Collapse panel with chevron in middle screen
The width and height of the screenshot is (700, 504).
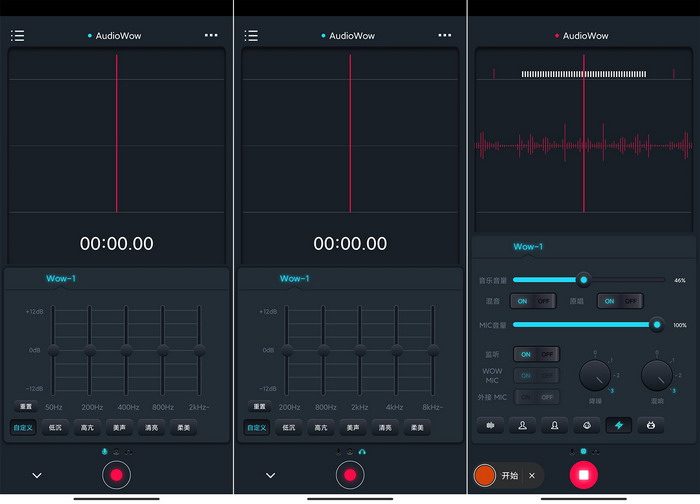pyautogui.click(x=271, y=475)
